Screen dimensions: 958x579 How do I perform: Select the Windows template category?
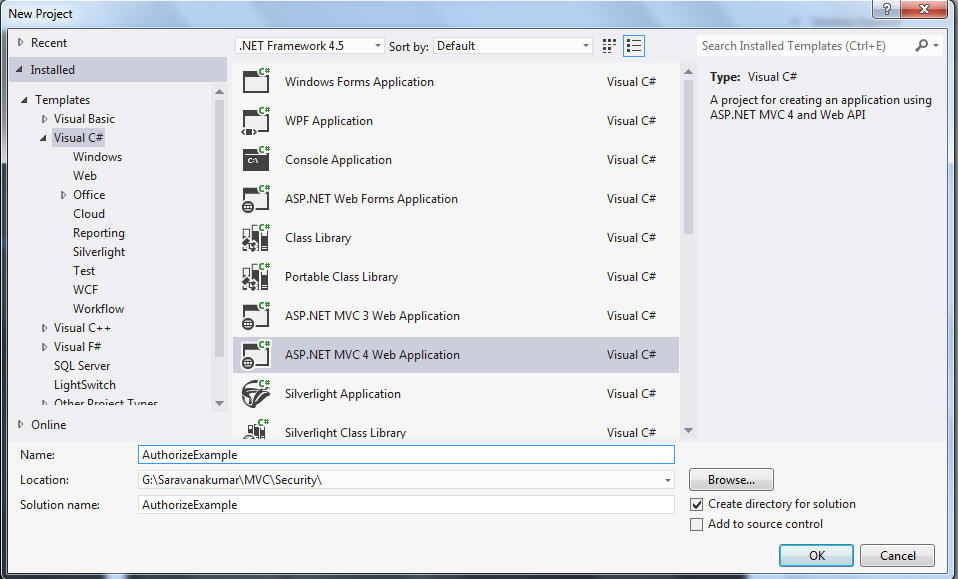tap(97, 157)
